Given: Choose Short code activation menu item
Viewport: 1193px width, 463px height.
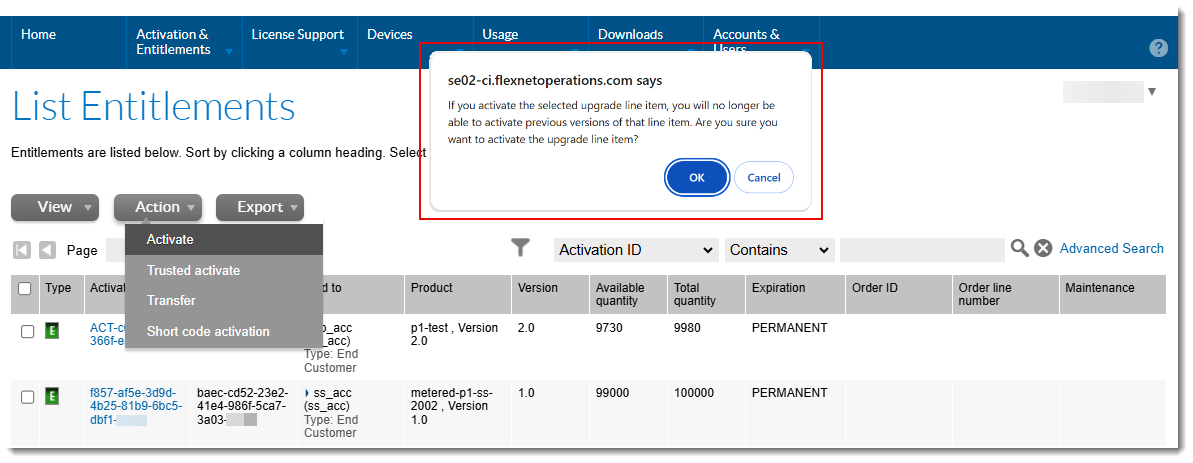Looking at the screenshot, I should click(x=208, y=331).
